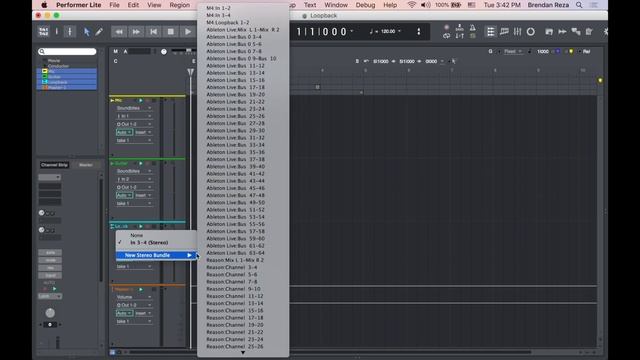Switch to the Master tab
Image resolution: width=640 pixels, height=360 pixels.
coord(86,165)
